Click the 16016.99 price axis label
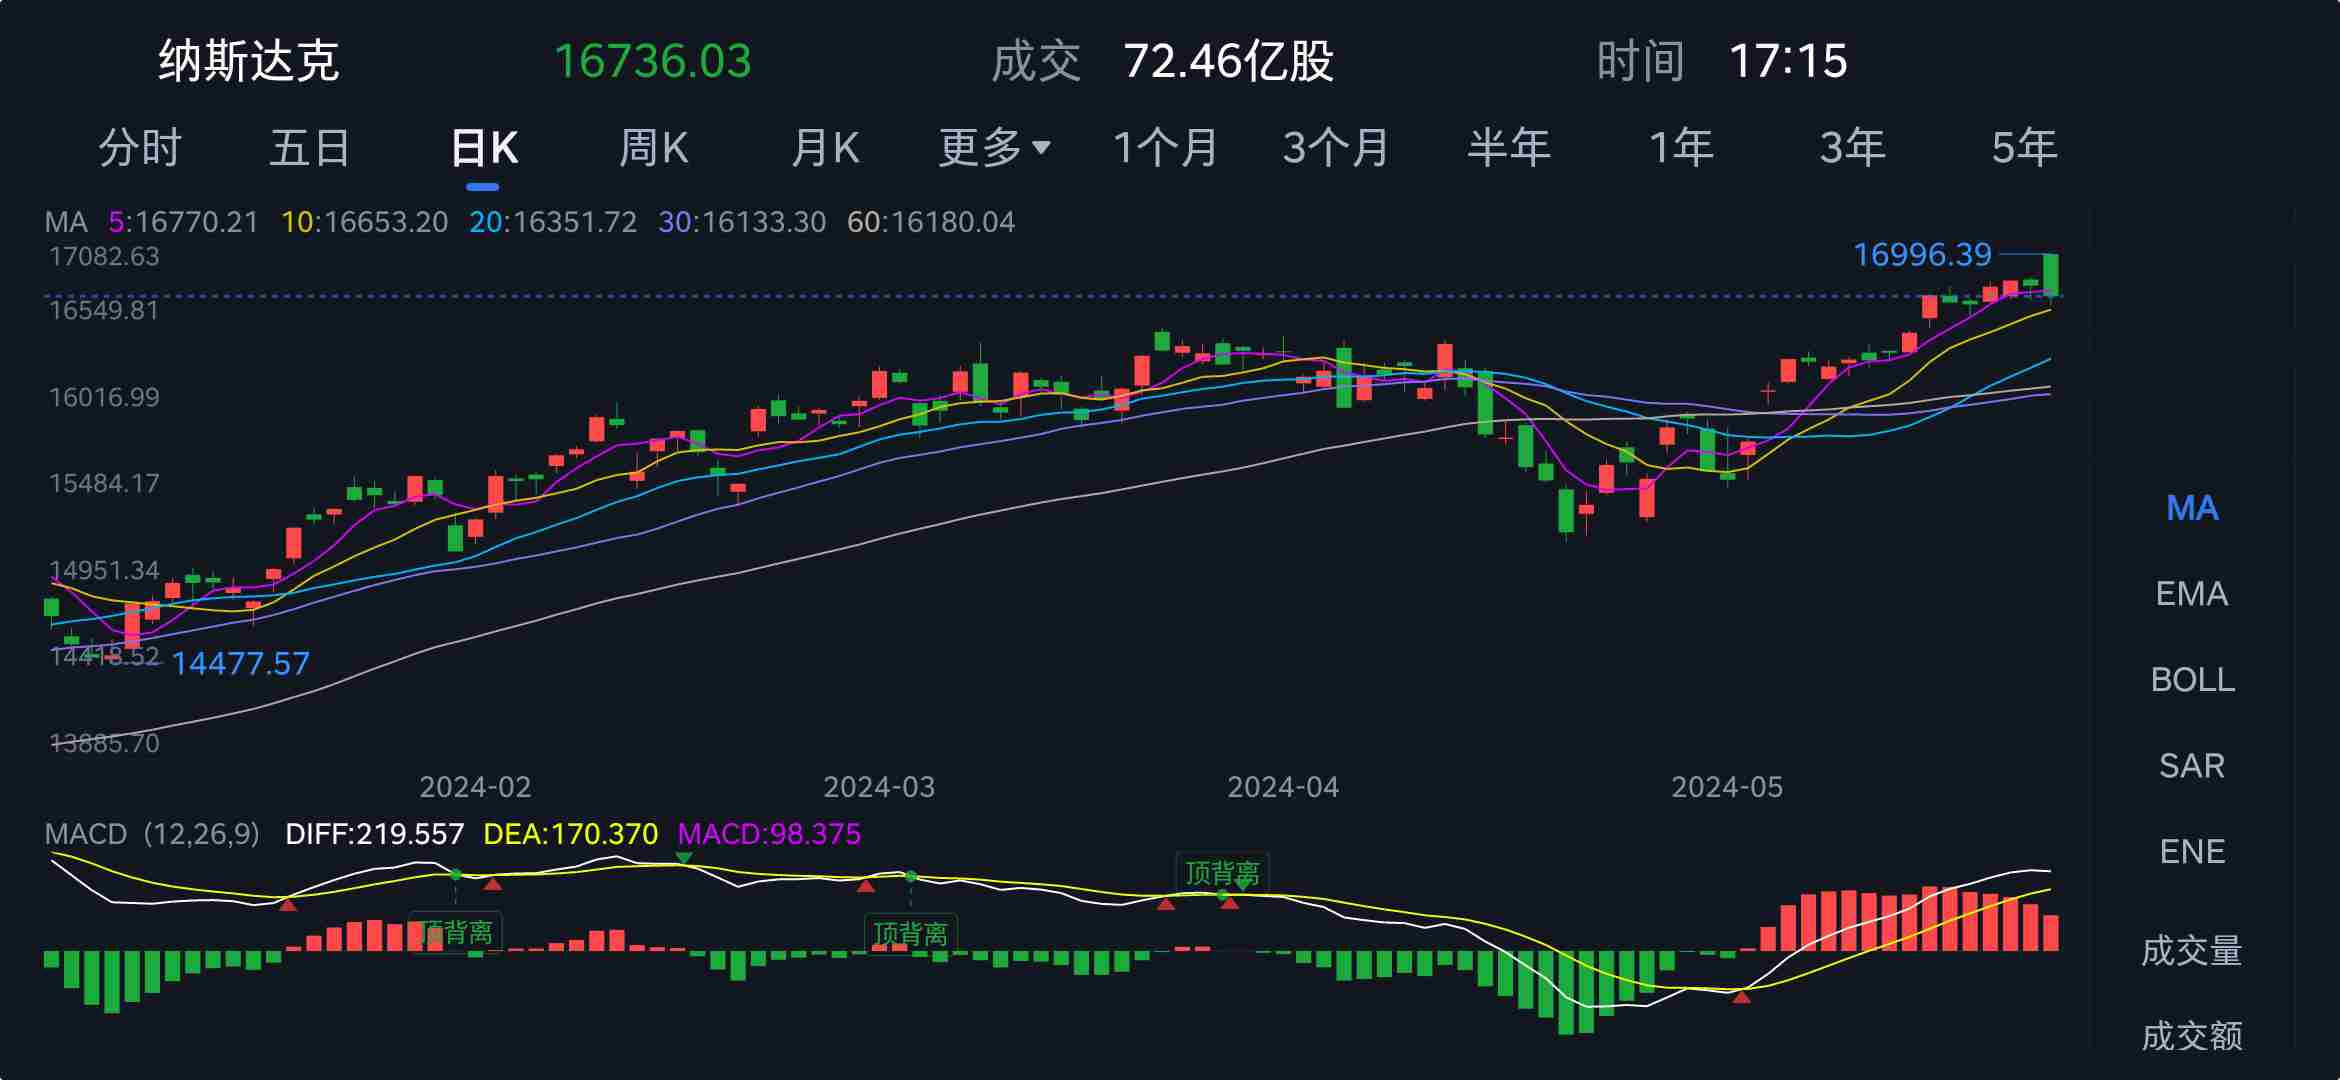 (104, 398)
